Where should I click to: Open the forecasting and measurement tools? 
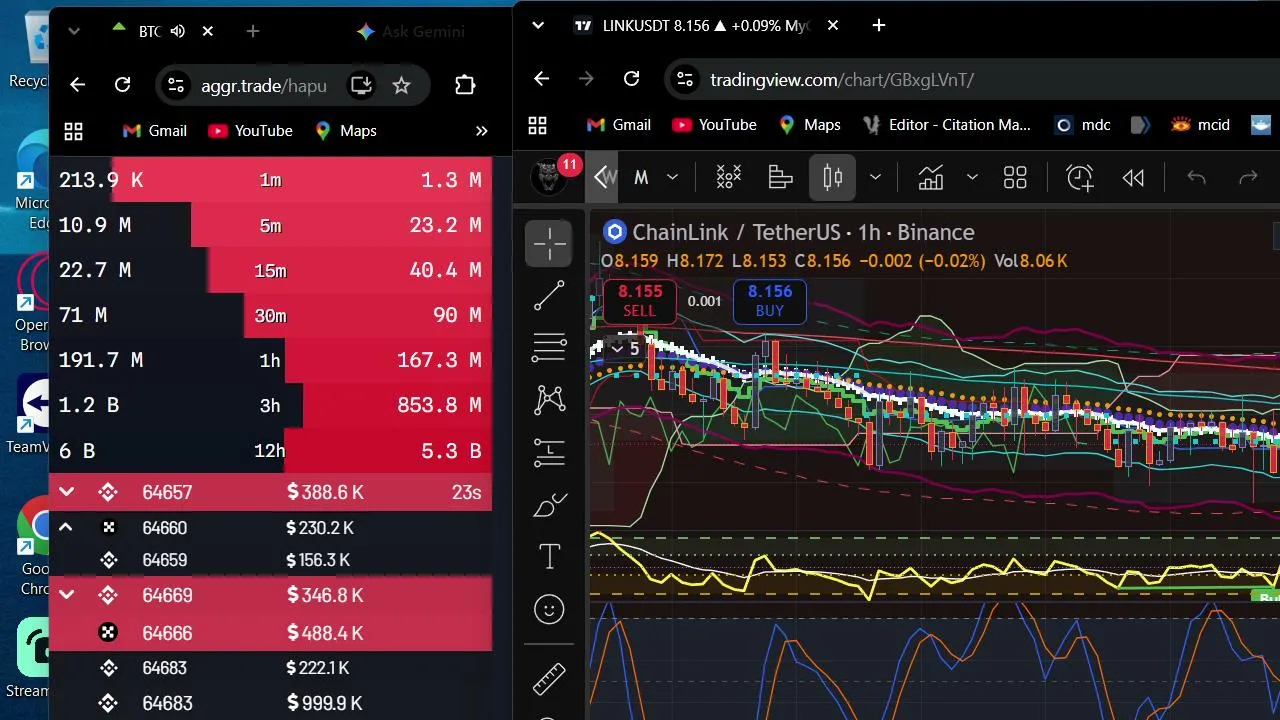[549, 453]
